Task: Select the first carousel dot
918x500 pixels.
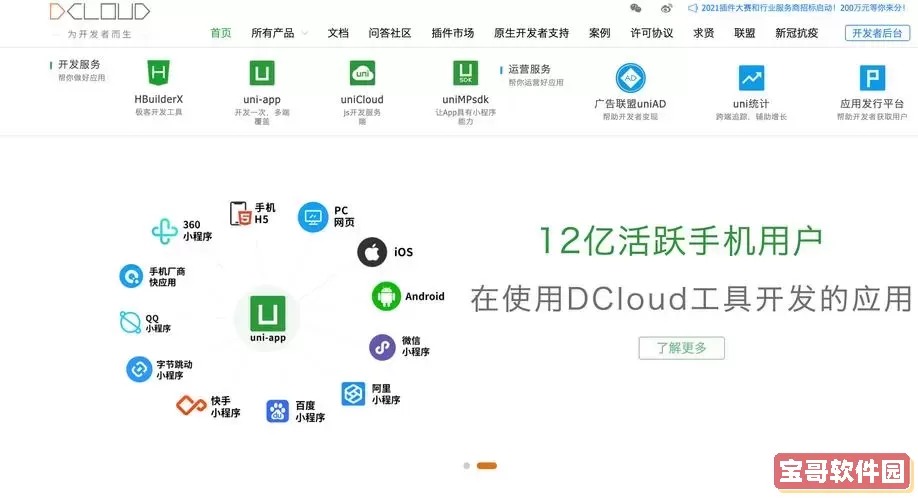Action: [467, 466]
